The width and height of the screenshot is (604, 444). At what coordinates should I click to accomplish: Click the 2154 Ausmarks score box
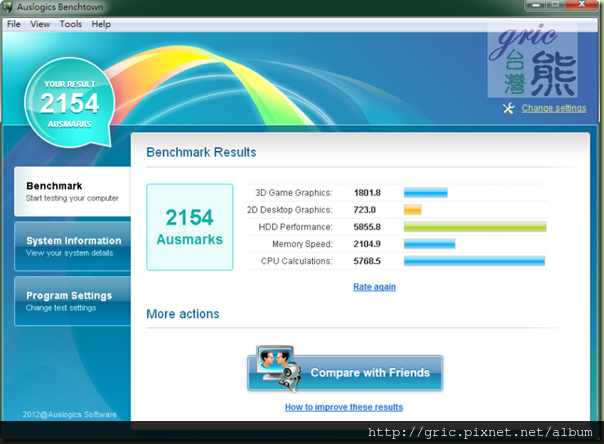tap(190, 227)
